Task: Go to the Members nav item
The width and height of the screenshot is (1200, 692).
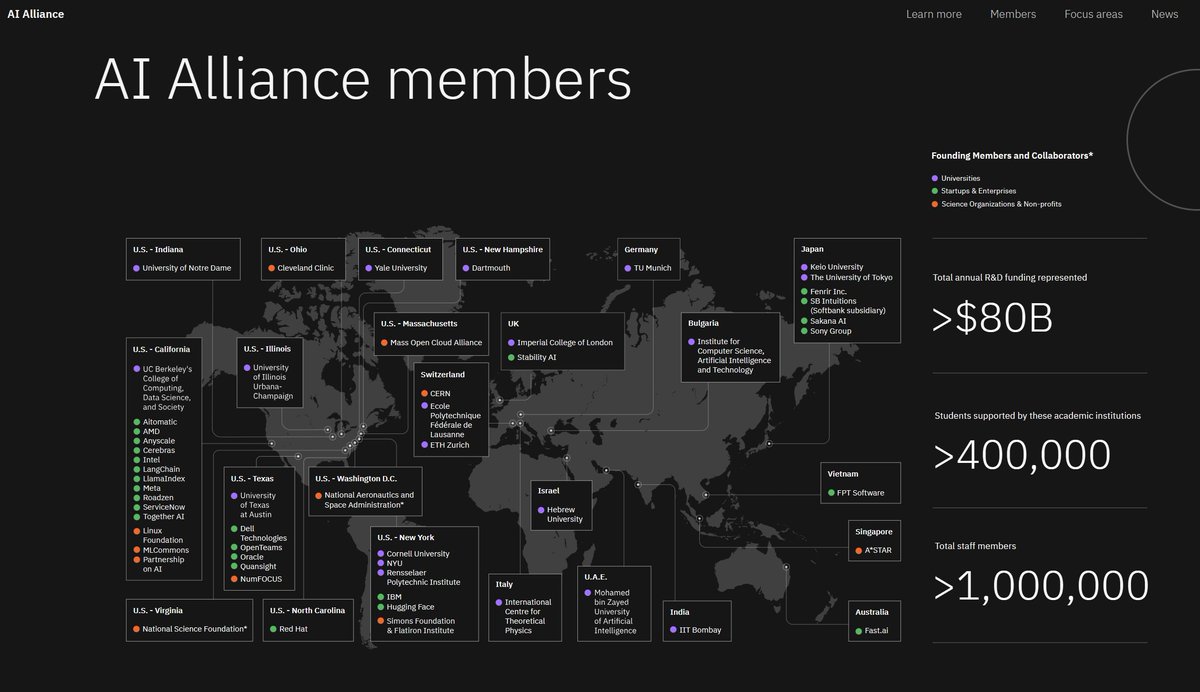Action: (x=1013, y=14)
